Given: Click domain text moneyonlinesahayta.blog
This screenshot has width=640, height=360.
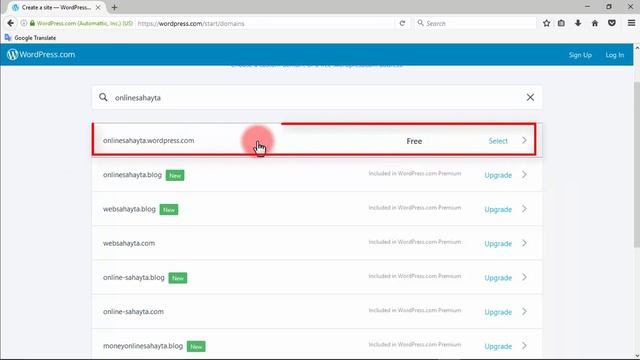Looking at the screenshot, I should [x=143, y=346].
